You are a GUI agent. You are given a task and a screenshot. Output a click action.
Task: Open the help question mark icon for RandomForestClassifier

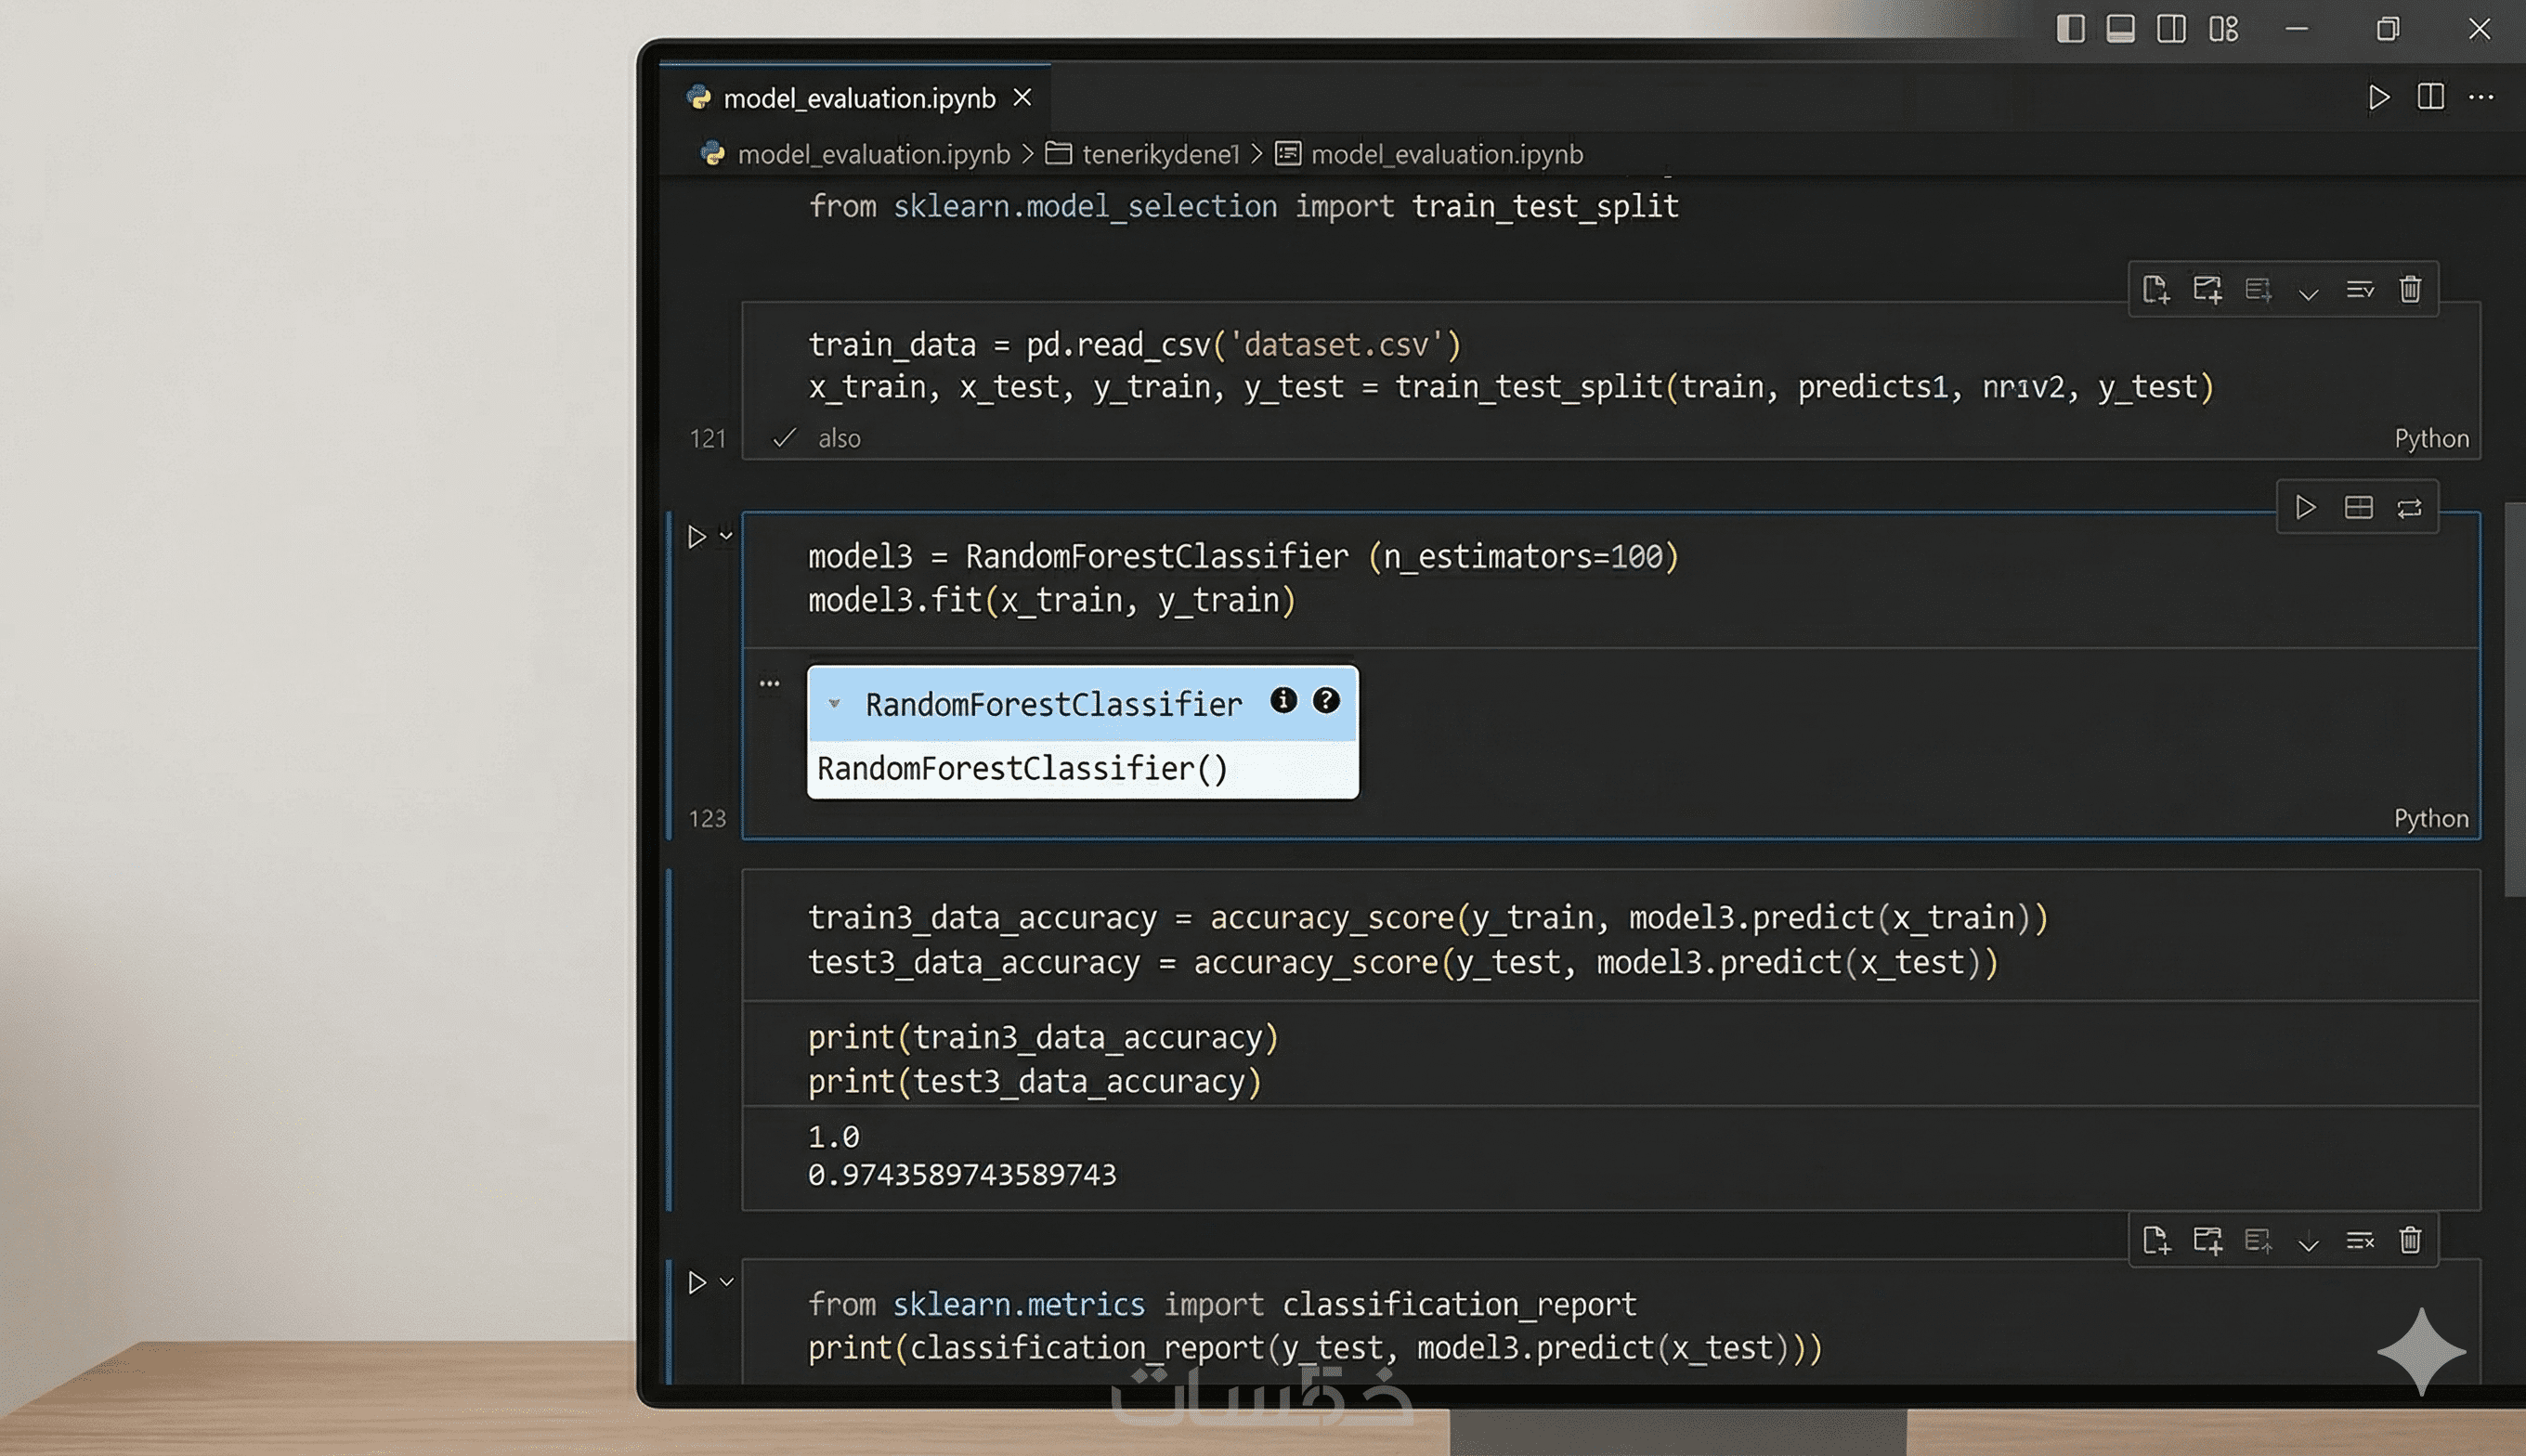[x=1326, y=701]
